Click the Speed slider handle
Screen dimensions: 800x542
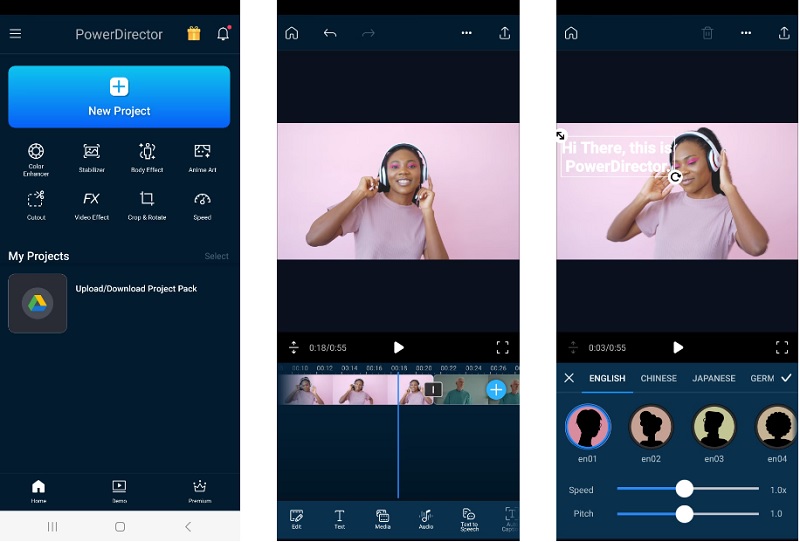[x=684, y=489]
